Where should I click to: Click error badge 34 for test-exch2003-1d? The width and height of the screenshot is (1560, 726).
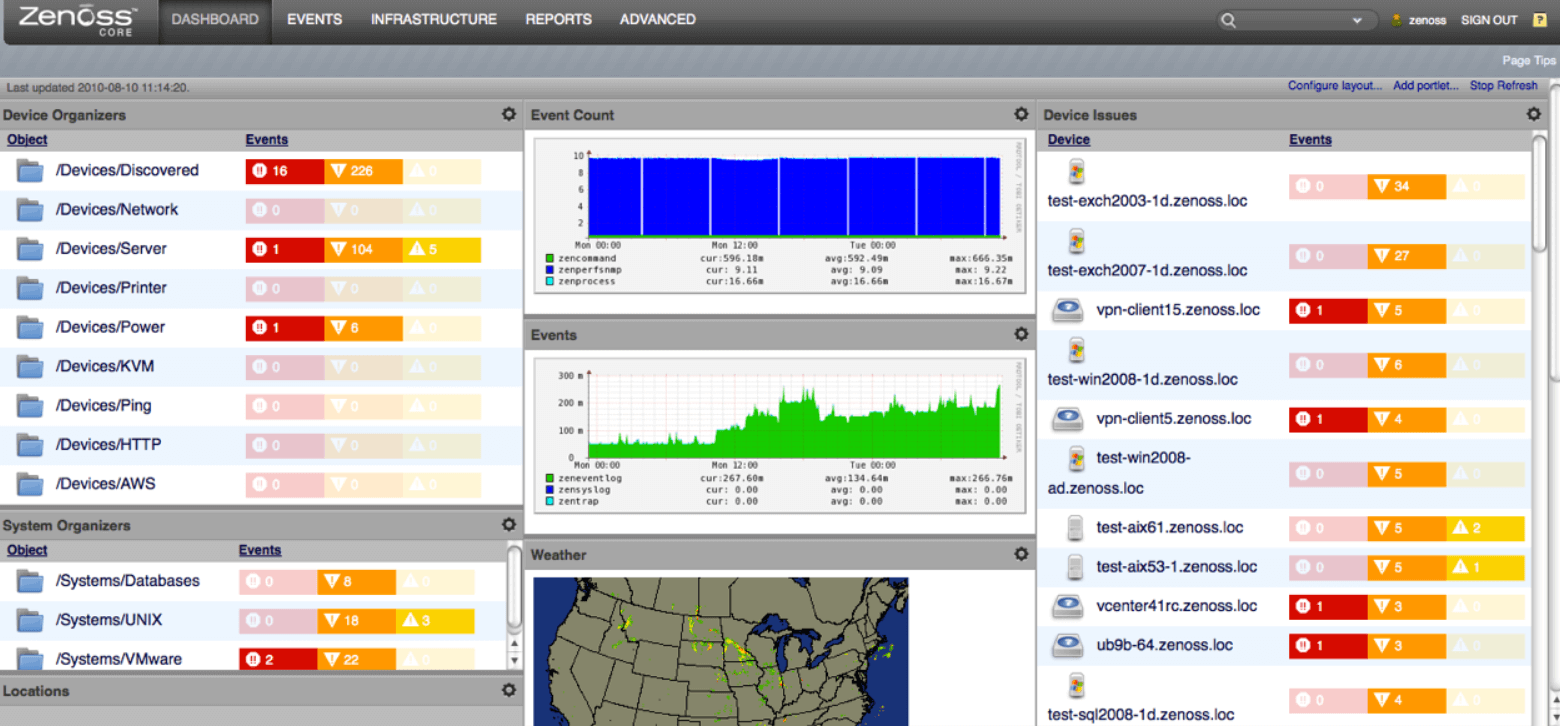pos(1407,186)
